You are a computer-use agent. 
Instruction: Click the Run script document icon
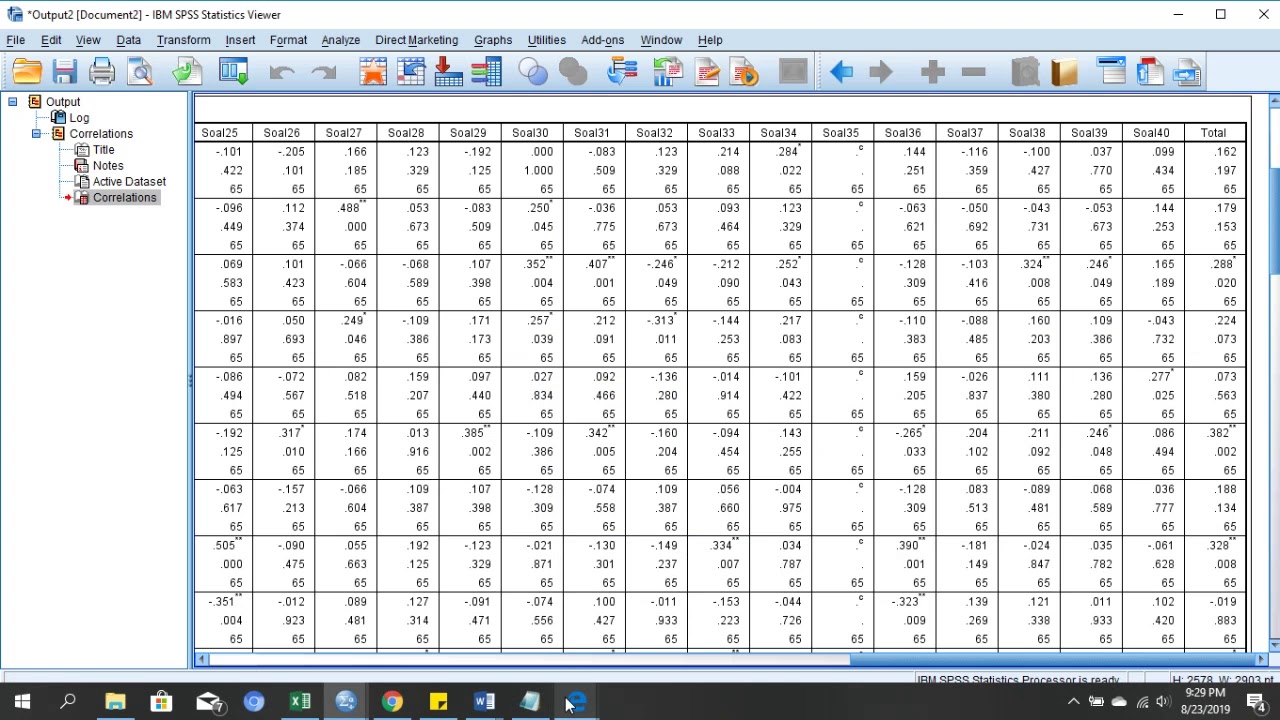[745, 71]
